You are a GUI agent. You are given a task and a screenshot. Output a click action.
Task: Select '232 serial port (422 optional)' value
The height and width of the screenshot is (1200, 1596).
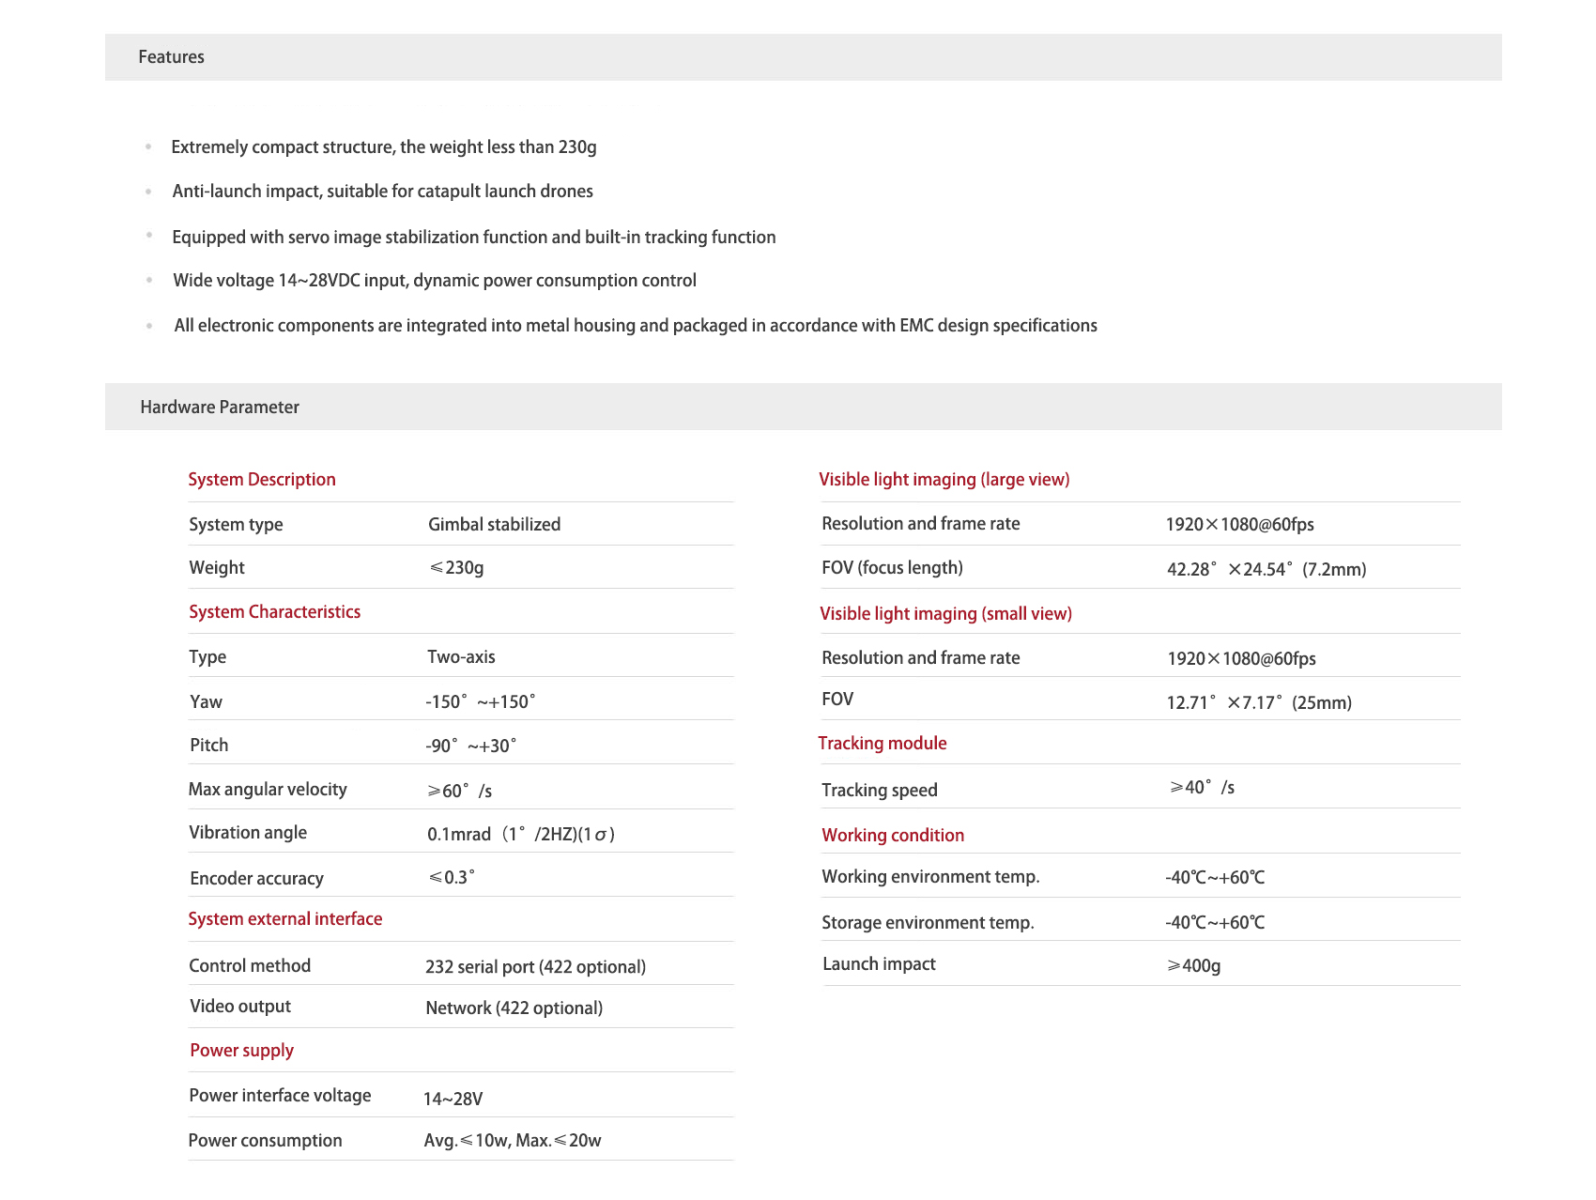click(x=536, y=967)
